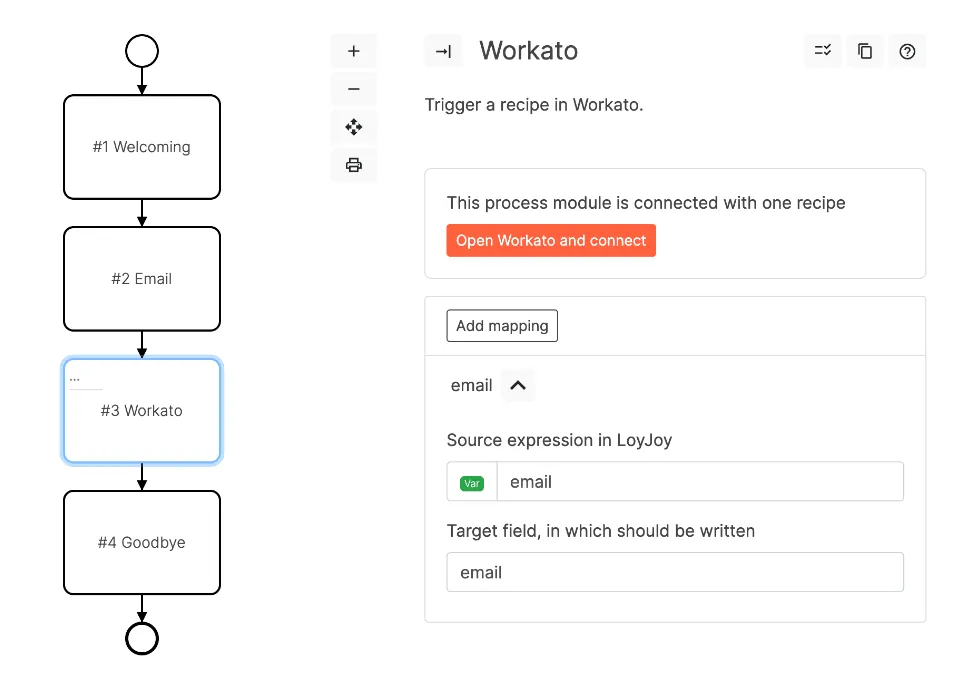
Task: Click Open Workato and connect
Action: pyautogui.click(x=551, y=240)
